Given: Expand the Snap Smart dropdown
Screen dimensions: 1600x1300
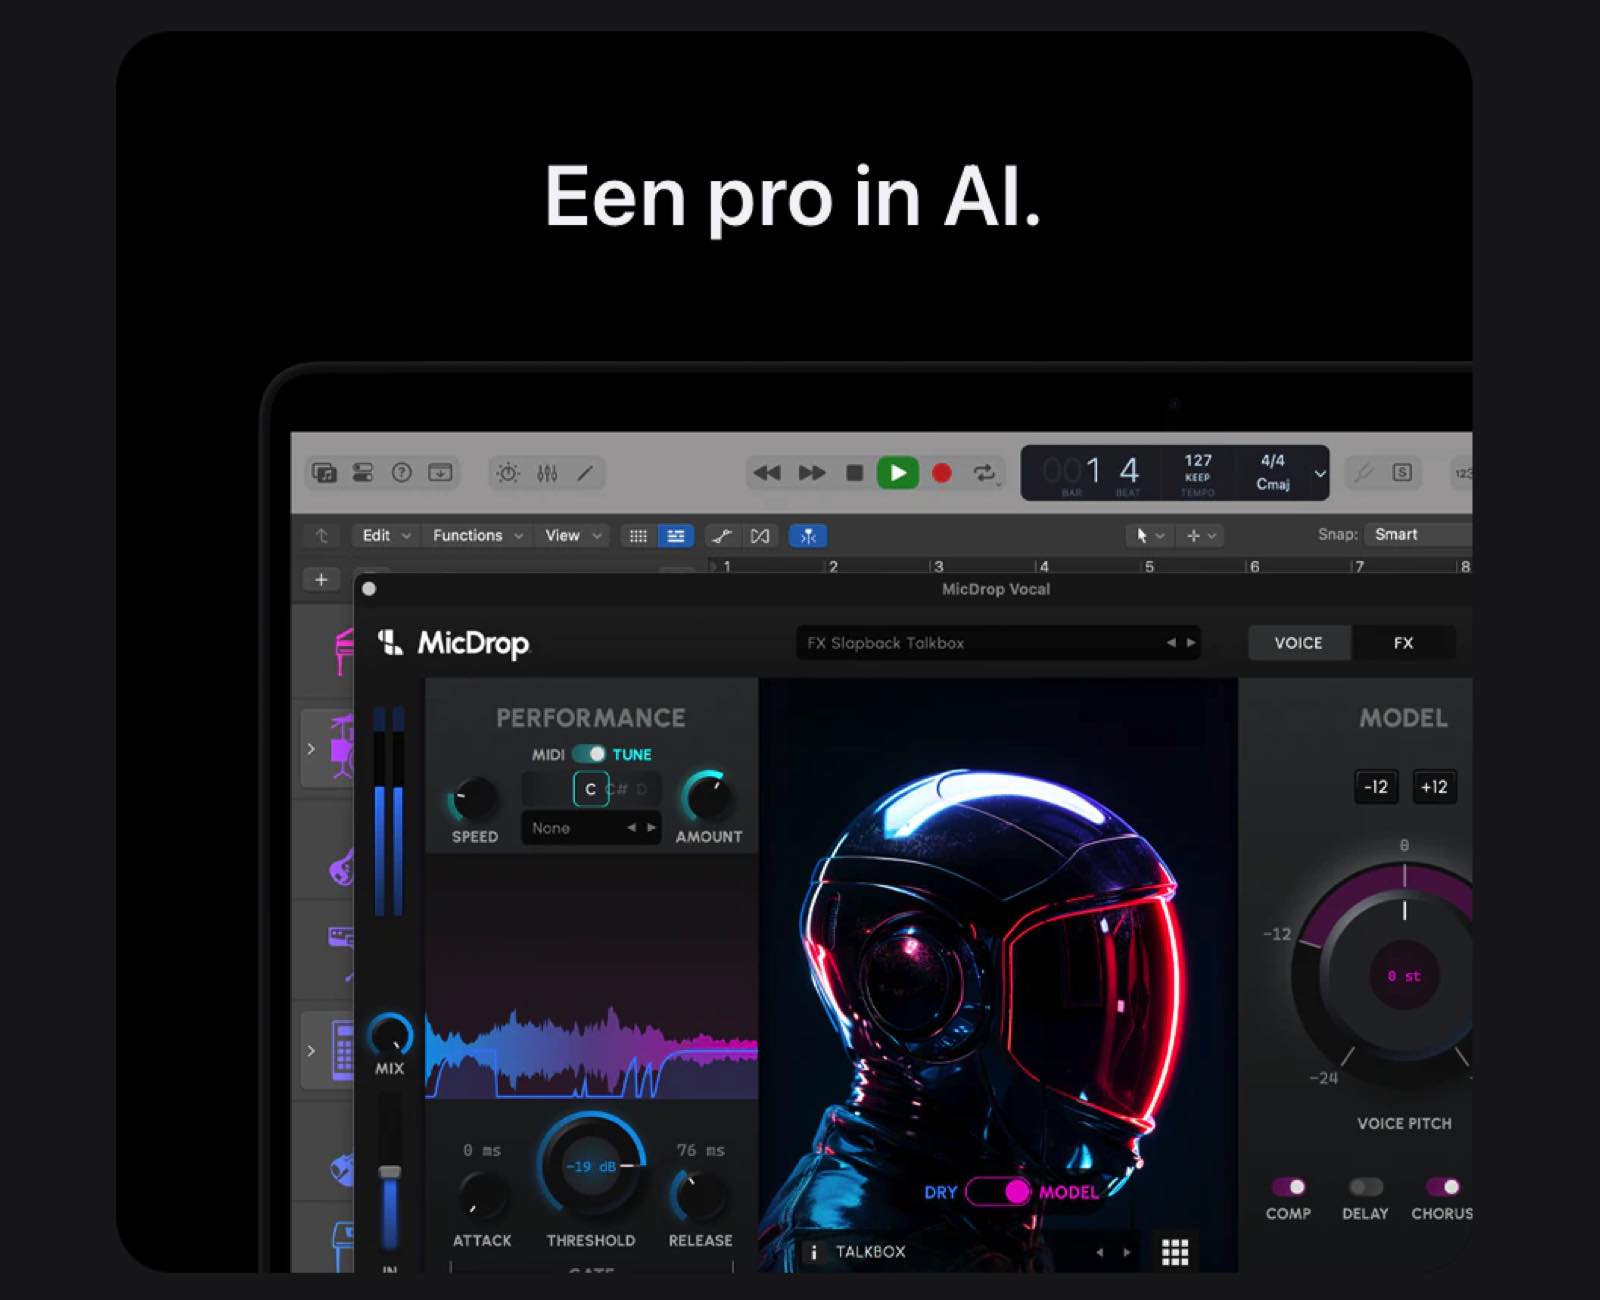Looking at the screenshot, I should 1420,535.
